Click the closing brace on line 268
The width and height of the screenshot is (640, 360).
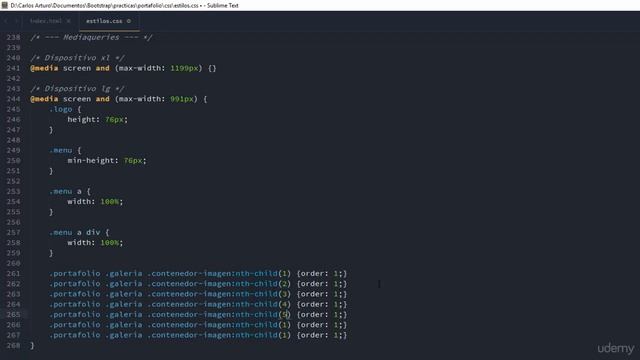point(32,345)
